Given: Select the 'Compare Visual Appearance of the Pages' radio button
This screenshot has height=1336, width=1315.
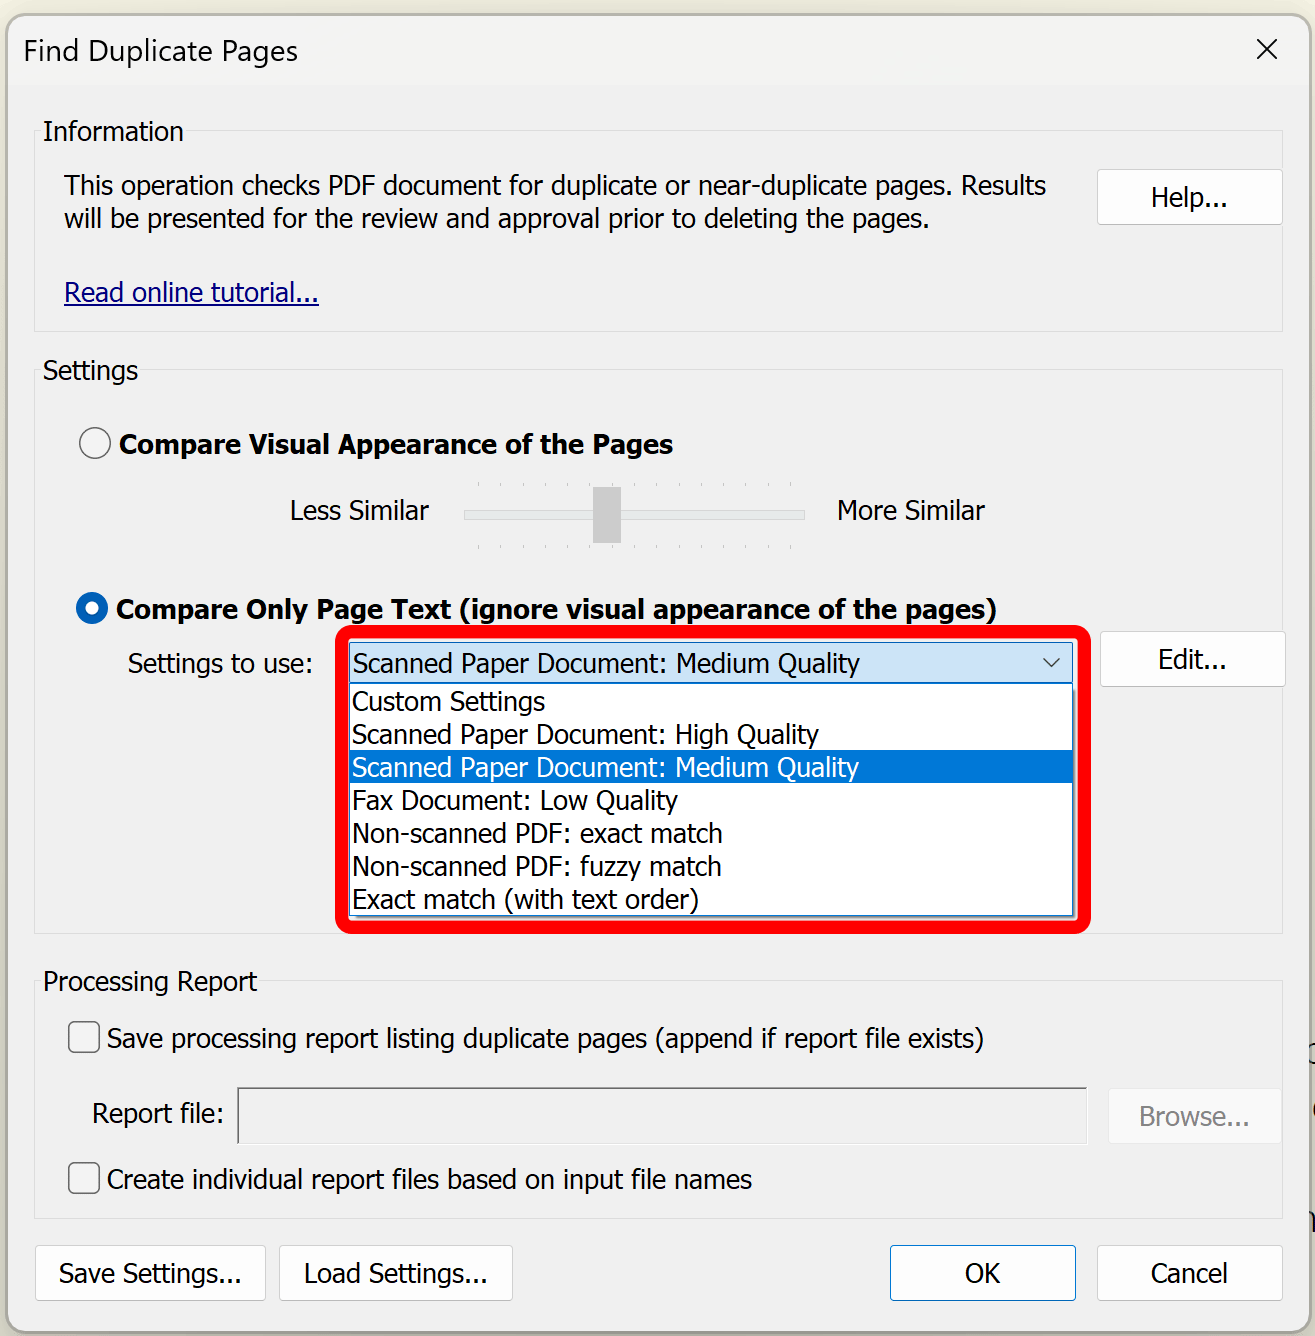Looking at the screenshot, I should pyautogui.click(x=94, y=443).
